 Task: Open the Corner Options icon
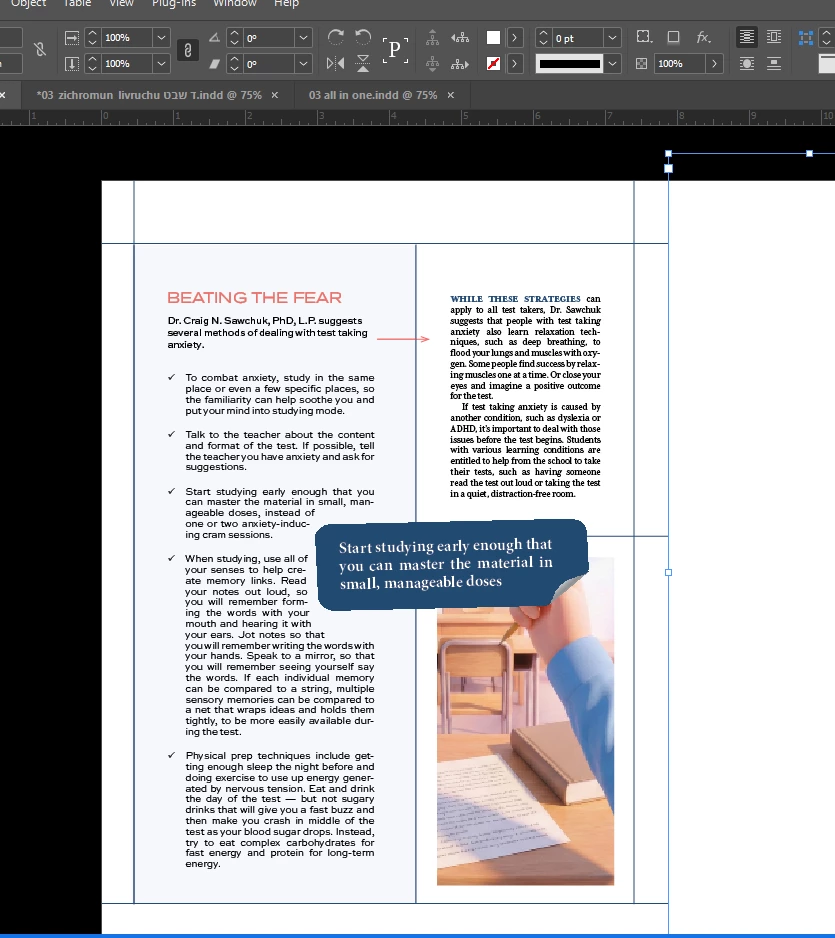pyautogui.click(x=644, y=37)
